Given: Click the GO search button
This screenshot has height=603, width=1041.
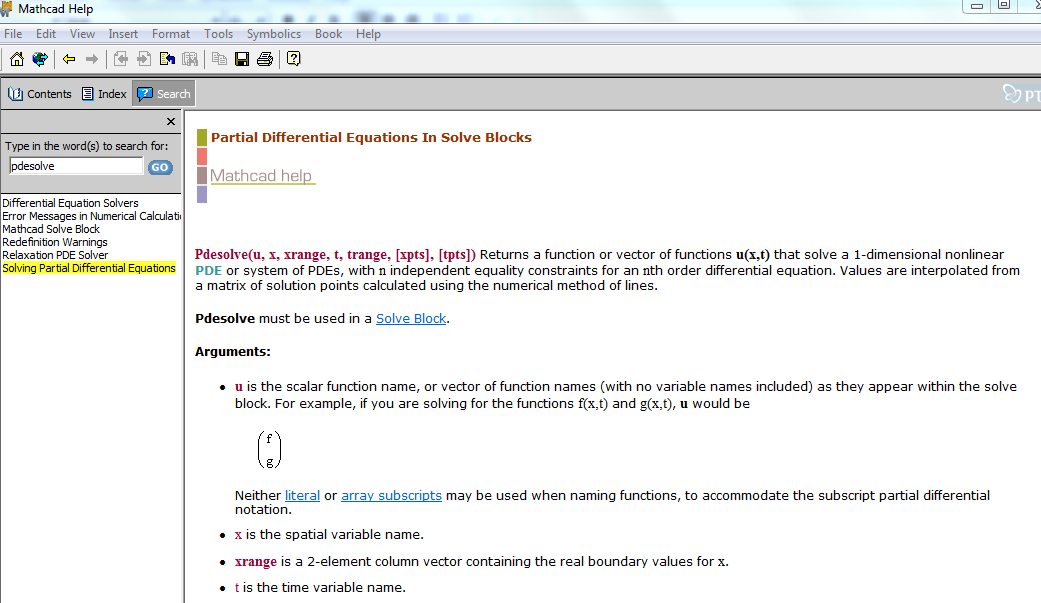Looking at the screenshot, I should click(x=160, y=167).
